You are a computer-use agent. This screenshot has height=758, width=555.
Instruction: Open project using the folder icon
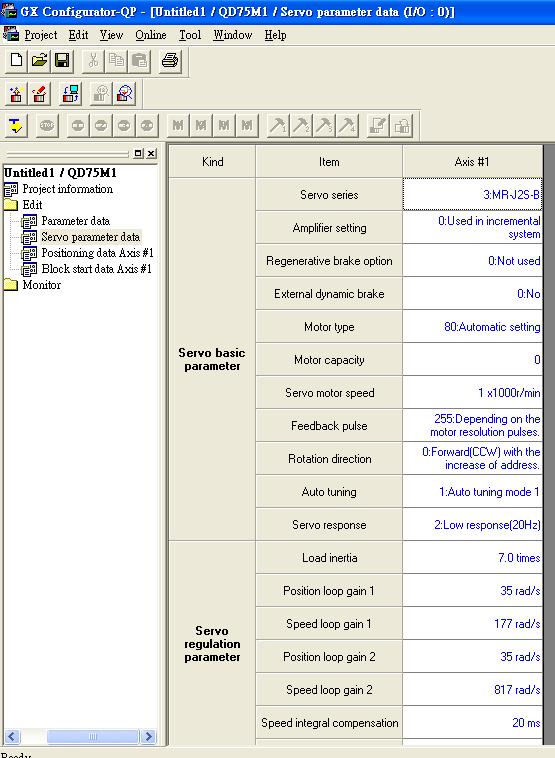[x=39, y=61]
